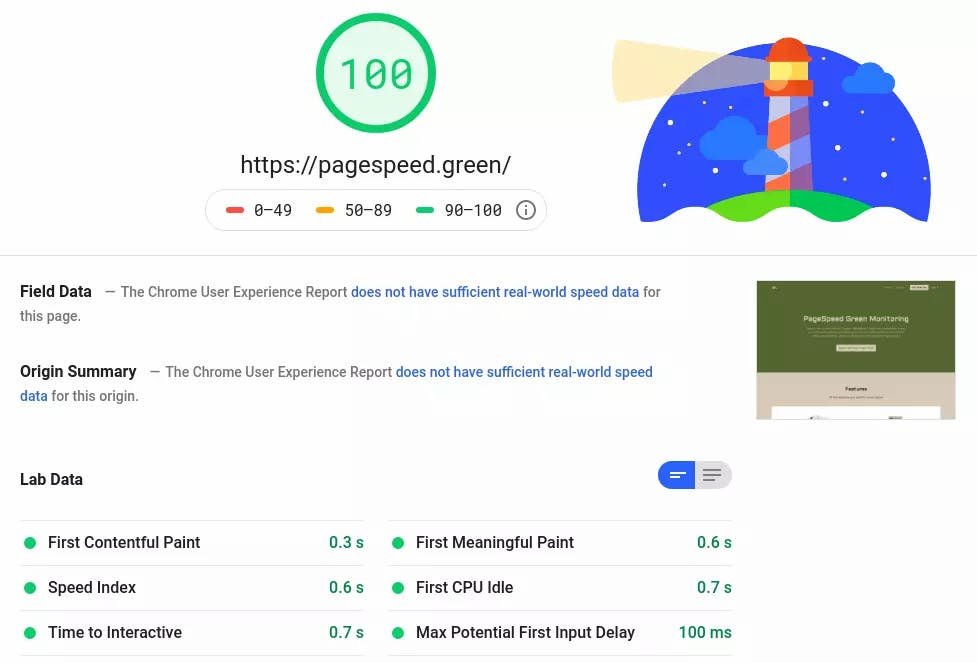Open the Lab Data section header
Image resolution: width=977 pixels, height=663 pixels.
point(51,479)
